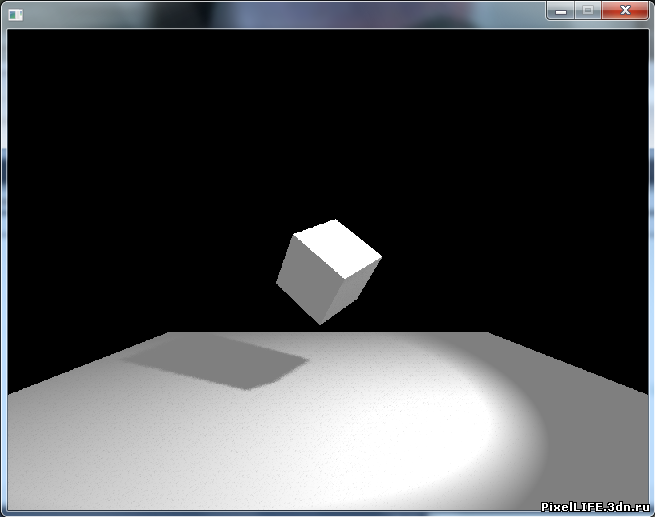Close the render window
Screen dimensions: 655x517
(625, 11)
